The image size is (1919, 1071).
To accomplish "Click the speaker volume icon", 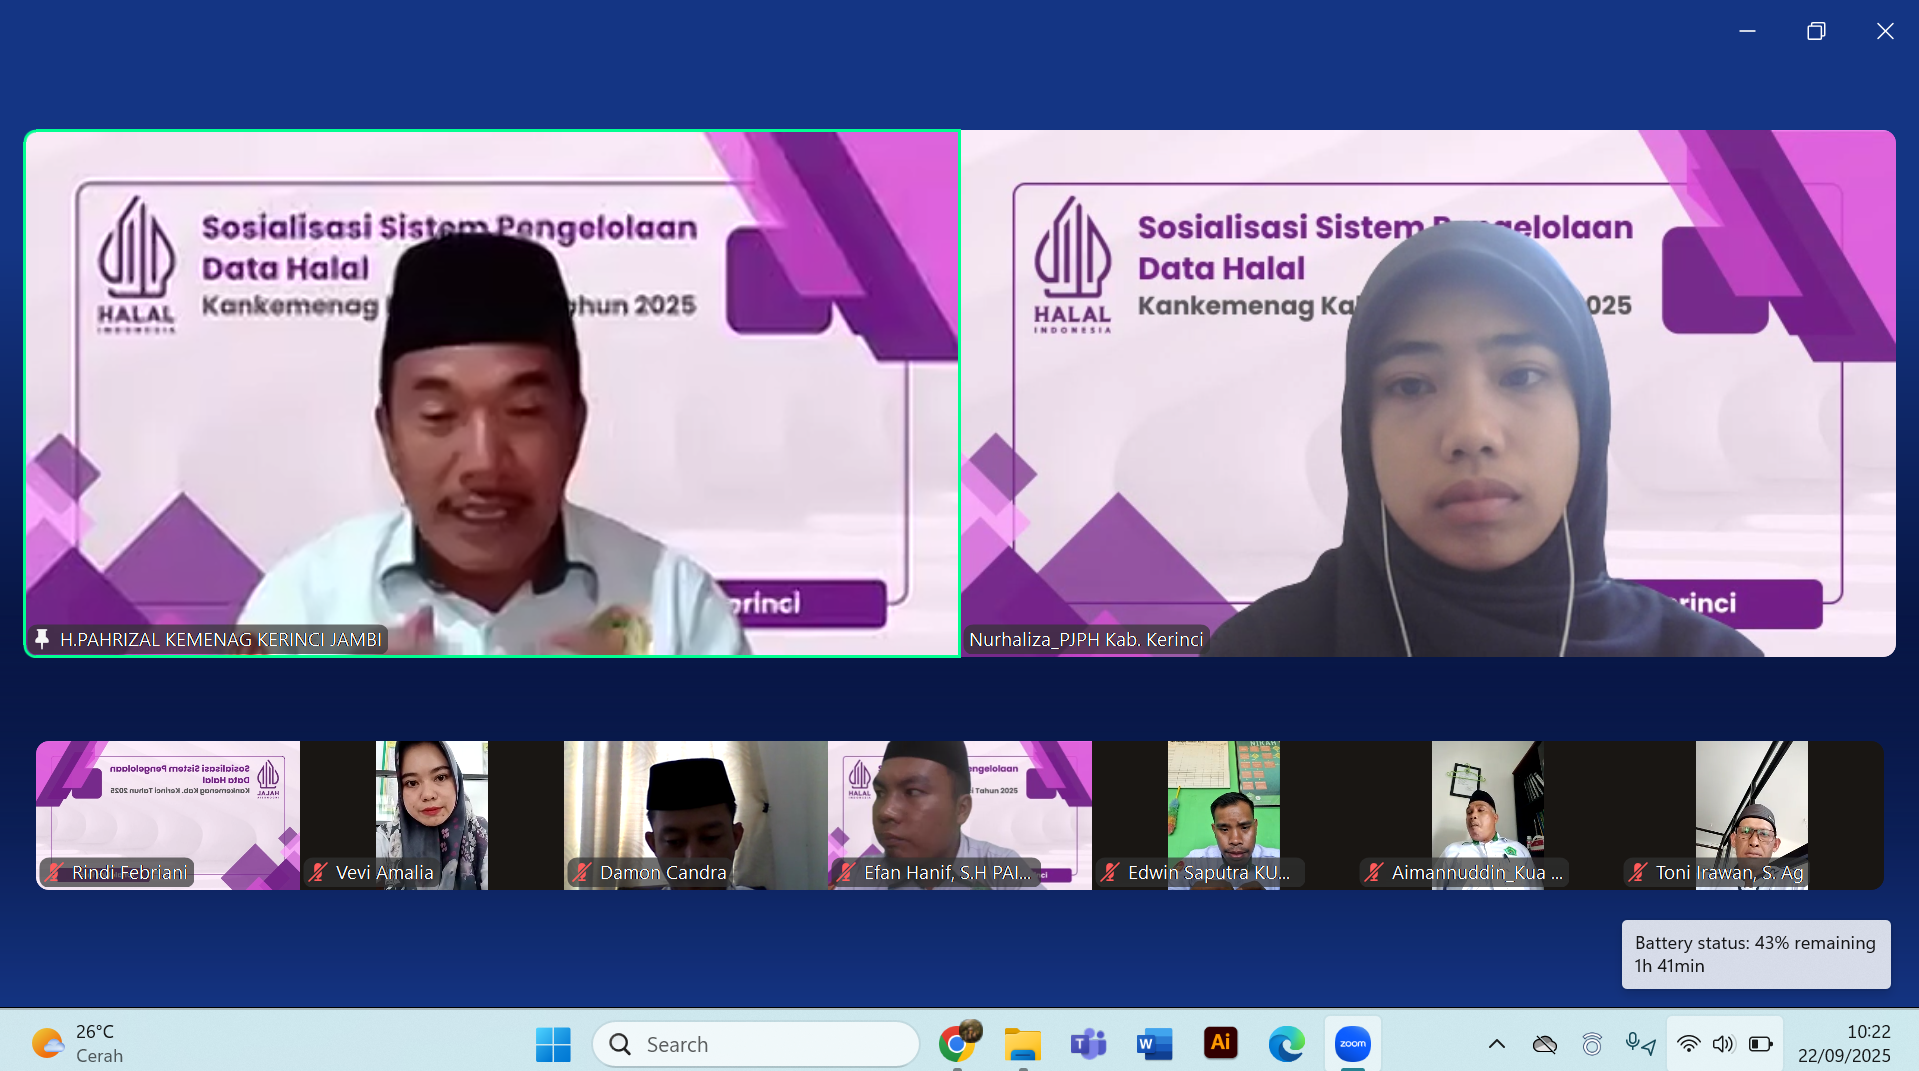I will pyautogui.click(x=1723, y=1044).
